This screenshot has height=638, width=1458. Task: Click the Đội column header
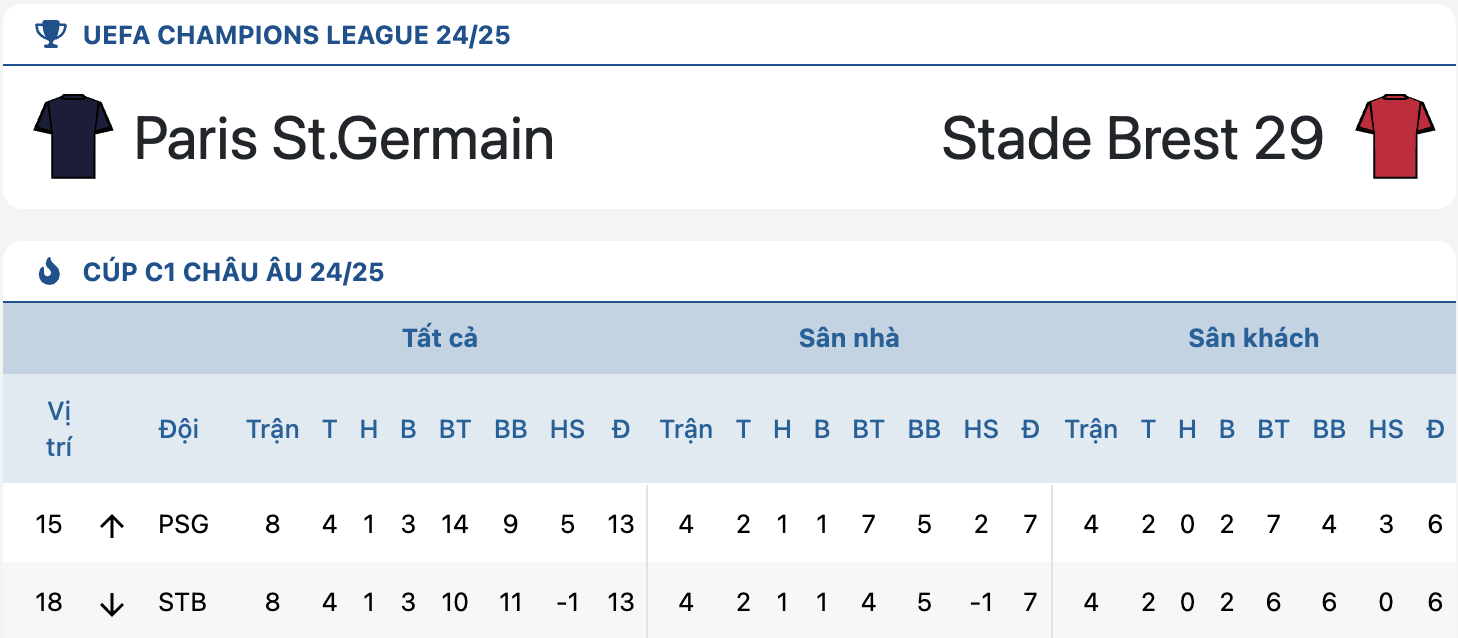click(x=178, y=429)
